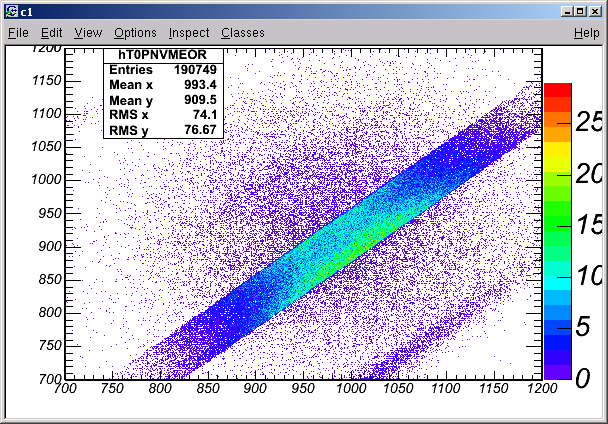The image size is (608, 424).
Task: Click y-axis label 1150
Action: [46, 81]
